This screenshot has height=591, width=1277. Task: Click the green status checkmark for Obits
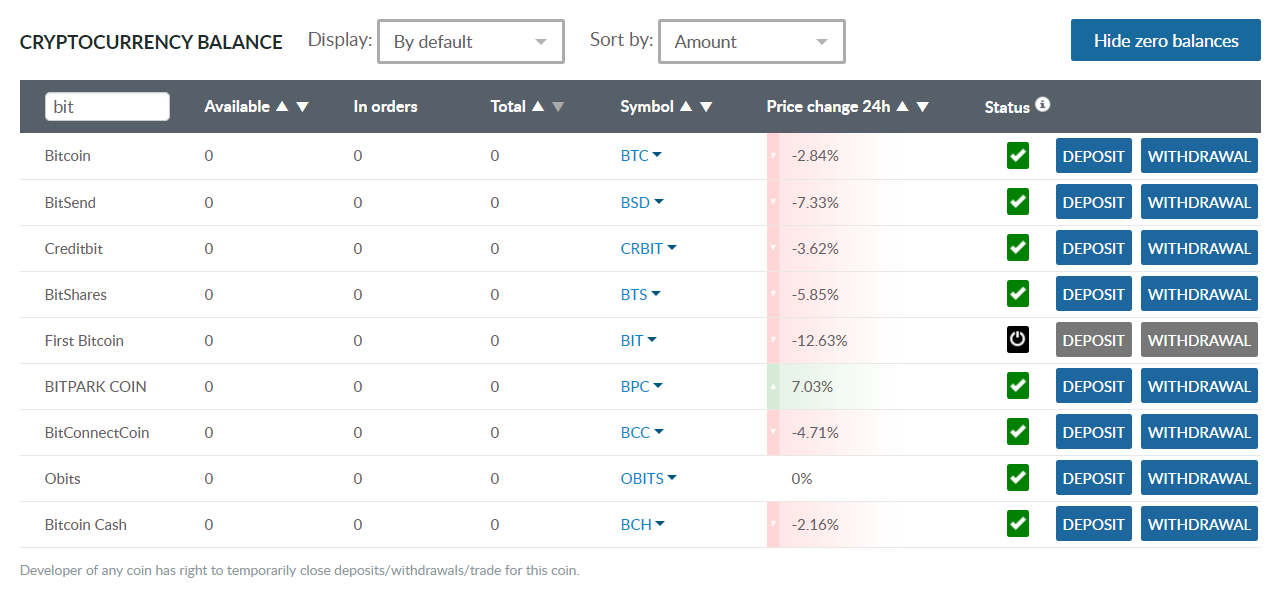[x=1017, y=478]
